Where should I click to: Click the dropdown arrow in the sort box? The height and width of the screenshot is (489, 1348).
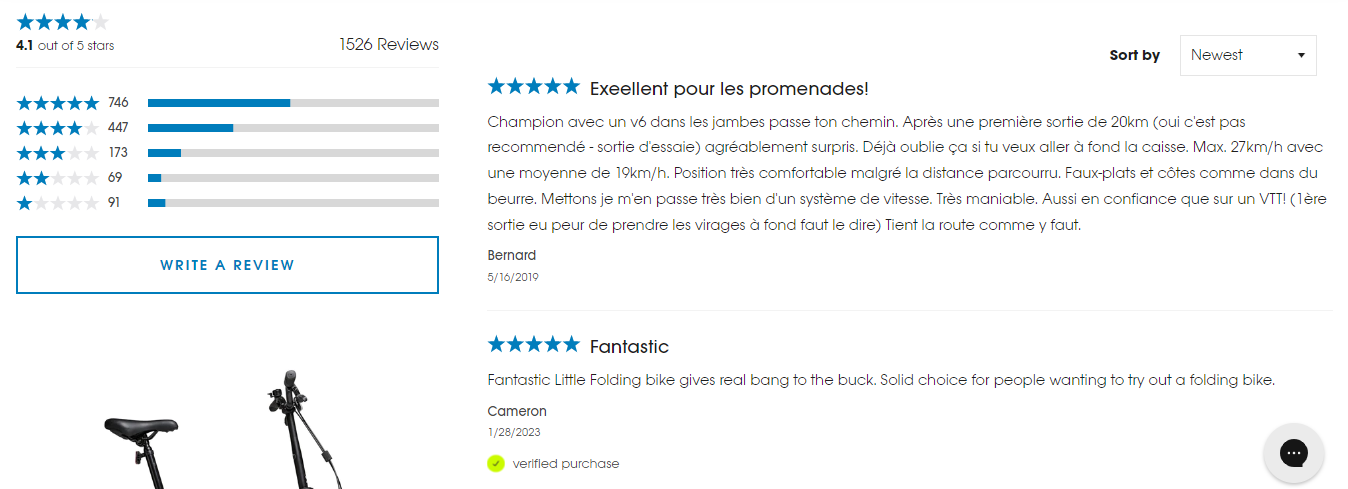click(x=1301, y=55)
